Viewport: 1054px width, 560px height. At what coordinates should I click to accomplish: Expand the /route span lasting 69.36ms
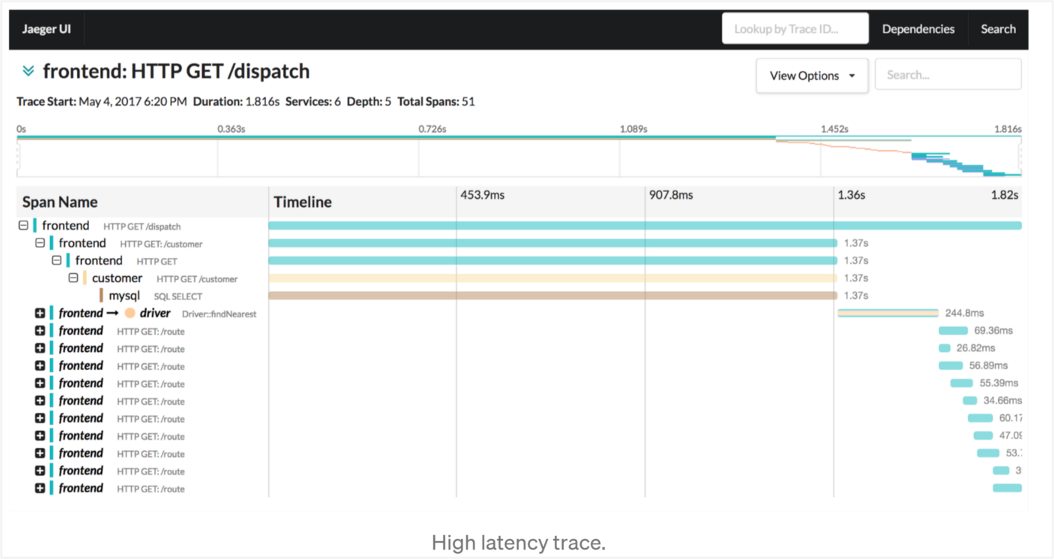click(x=40, y=331)
